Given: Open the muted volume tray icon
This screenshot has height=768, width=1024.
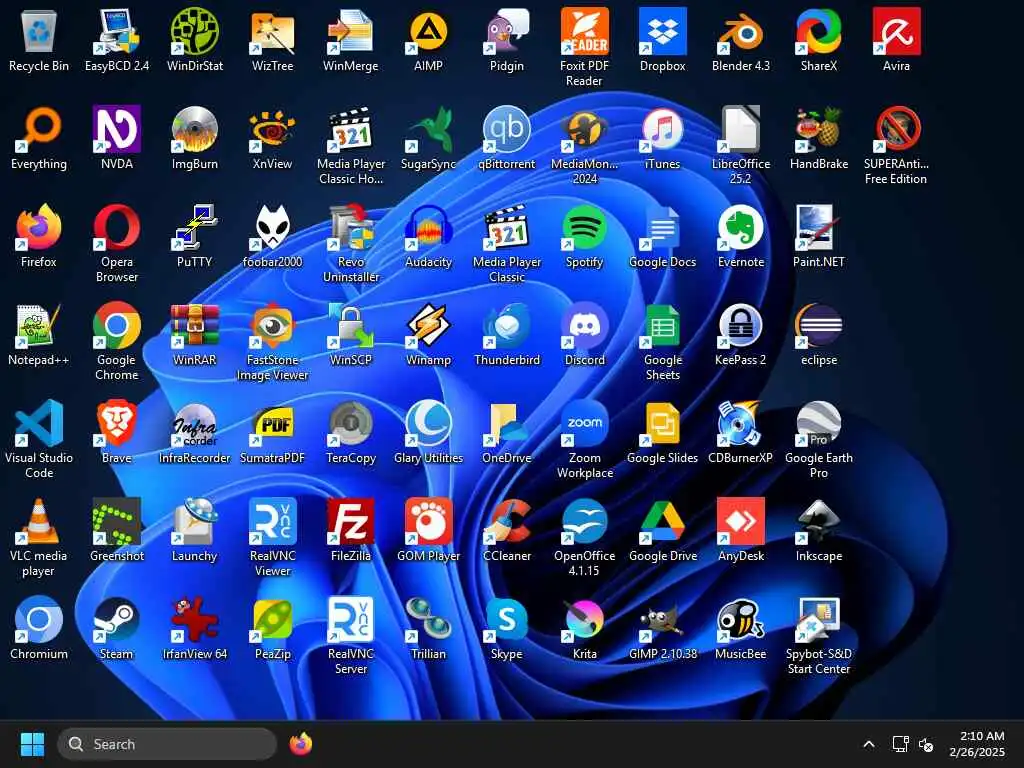Looking at the screenshot, I should tap(925, 744).
